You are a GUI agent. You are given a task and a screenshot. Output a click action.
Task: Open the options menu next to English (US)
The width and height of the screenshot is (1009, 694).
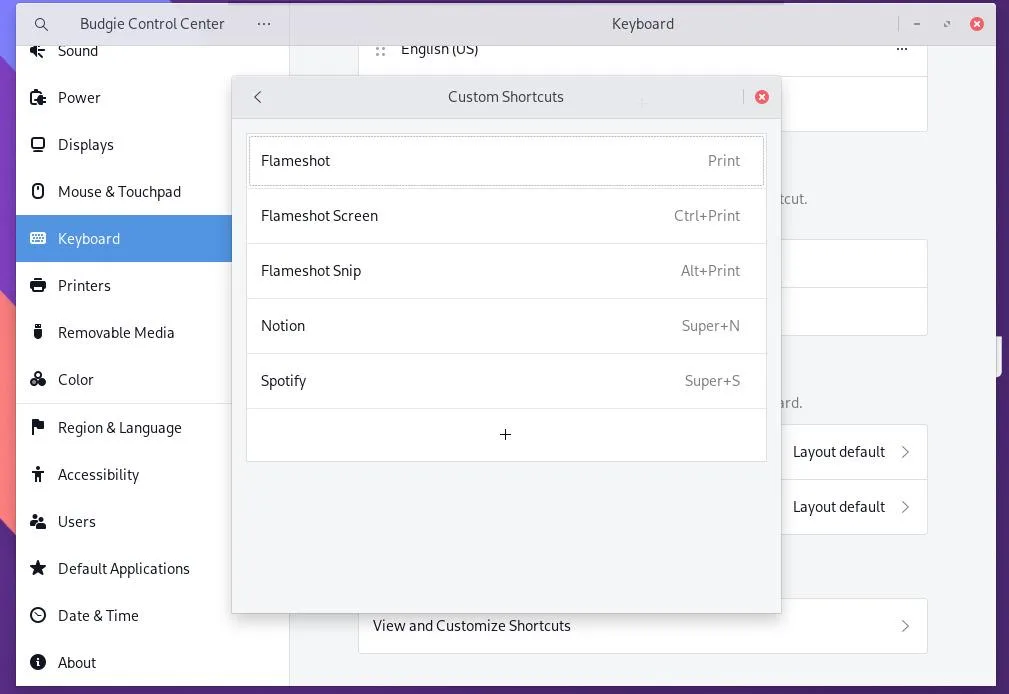tap(901, 48)
